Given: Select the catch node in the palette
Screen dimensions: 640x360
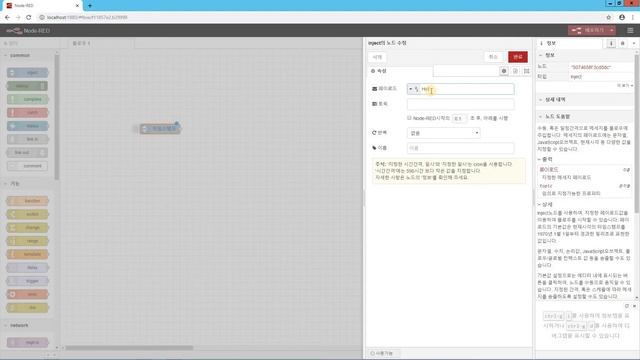Looking at the screenshot, I should pyautogui.click(x=27, y=113).
